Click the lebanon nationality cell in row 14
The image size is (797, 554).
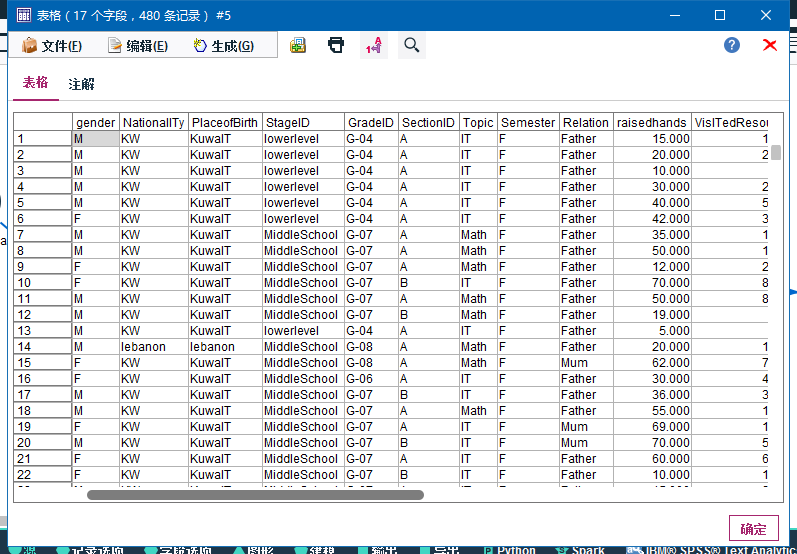tap(154, 347)
